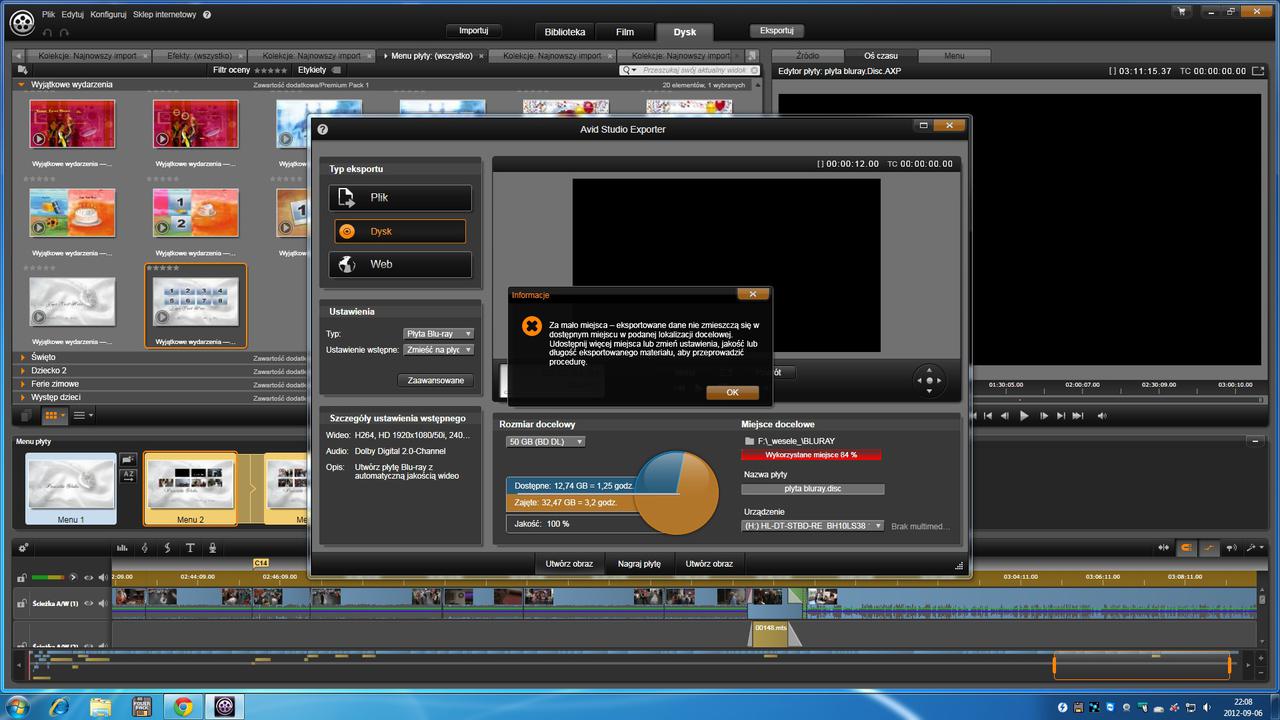
Task: Click the left Utwórz obraz button
Action: (x=569, y=564)
